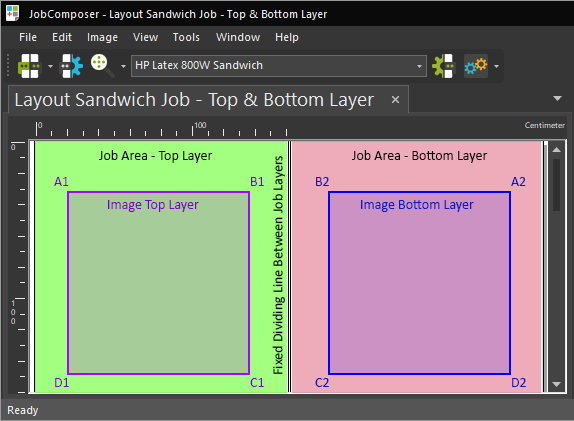Click the green layout icon in the toolbar
This screenshot has height=421, width=574.
click(29, 66)
